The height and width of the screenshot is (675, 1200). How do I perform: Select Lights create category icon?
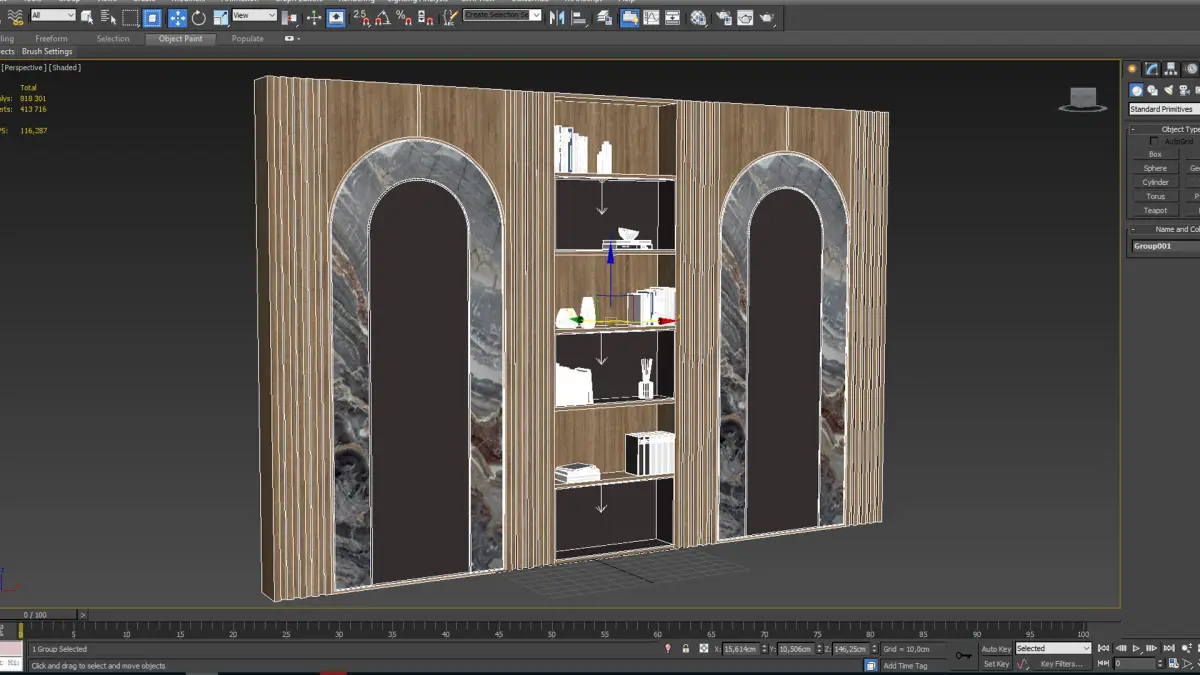tap(1168, 90)
